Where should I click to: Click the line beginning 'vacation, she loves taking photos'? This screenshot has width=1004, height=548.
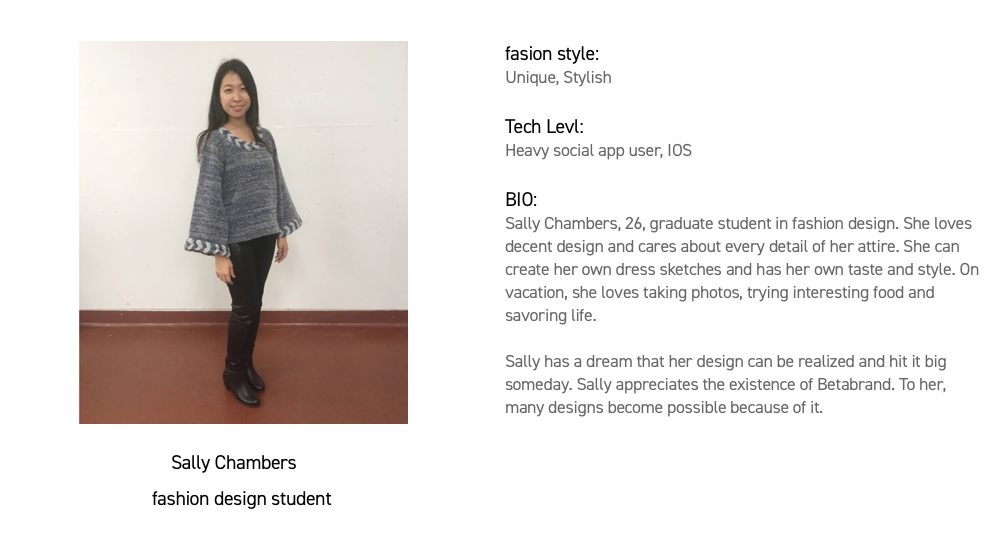(x=720, y=293)
